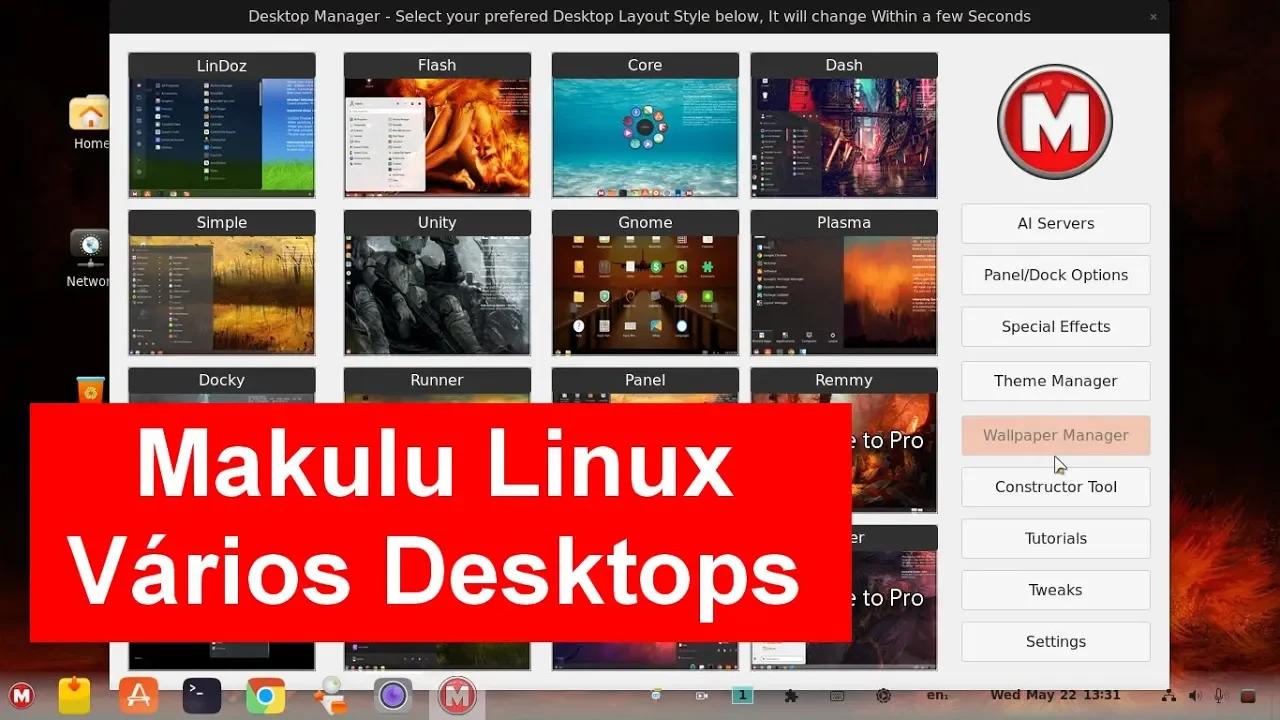The image size is (1280, 720).
Task: Open the AI Servers option
Action: tap(1056, 223)
